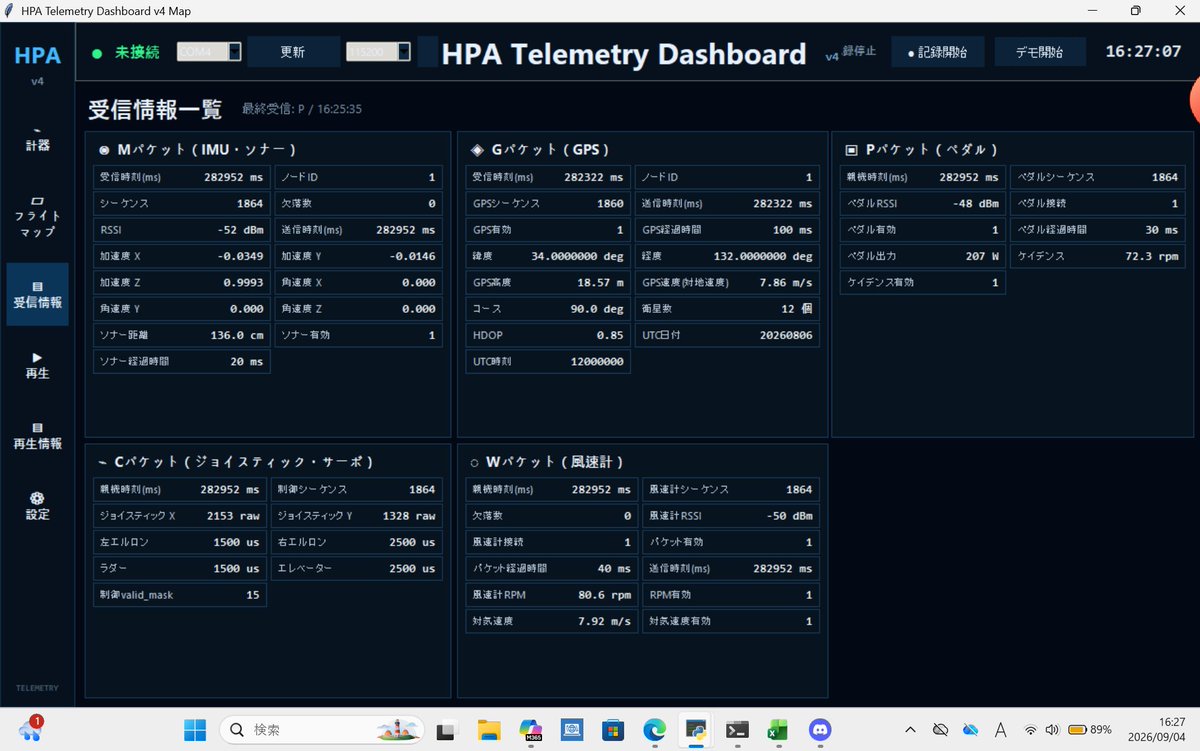The image size is (1200, 751).
Task: Click the ペダル出力 207 W value
Action: click(982, 256)
